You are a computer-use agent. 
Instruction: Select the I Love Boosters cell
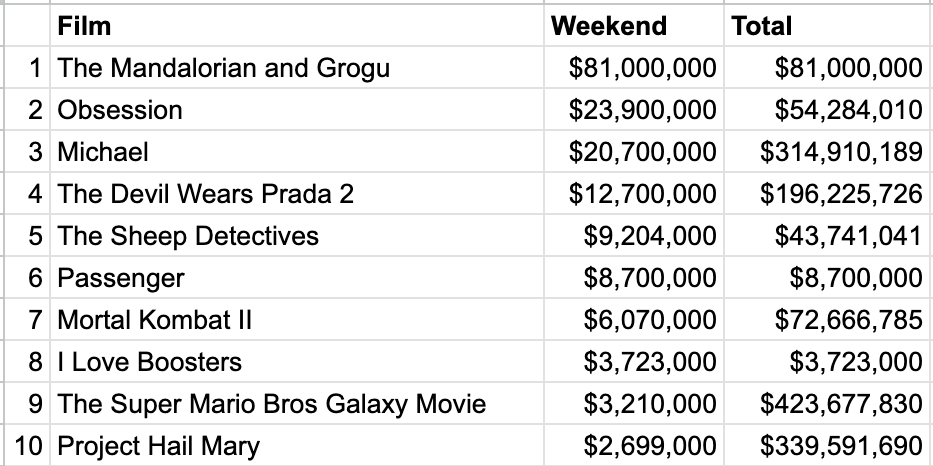point(297,362)
